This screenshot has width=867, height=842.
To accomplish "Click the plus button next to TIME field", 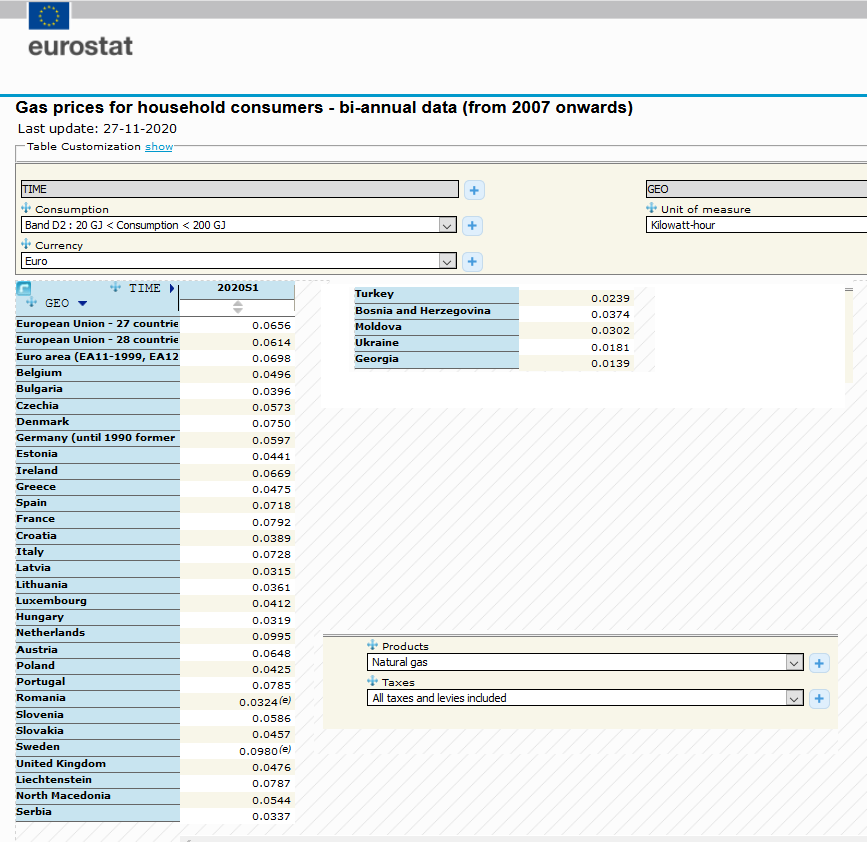I will (474, 190).
